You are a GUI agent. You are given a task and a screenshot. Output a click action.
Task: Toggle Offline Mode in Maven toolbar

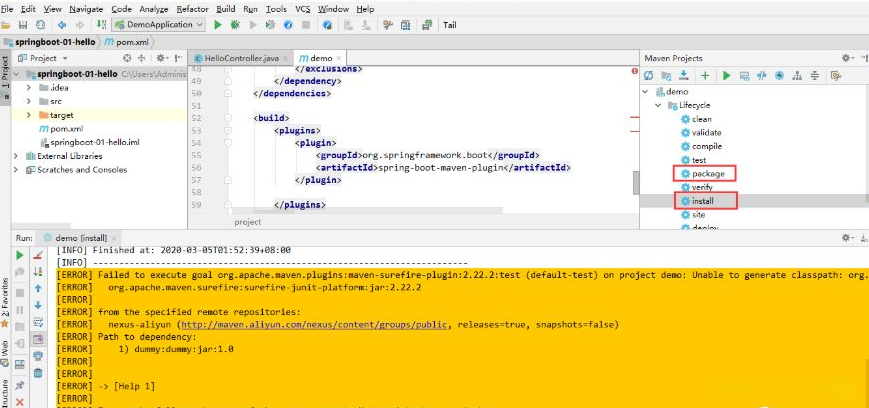coord(762,76)
